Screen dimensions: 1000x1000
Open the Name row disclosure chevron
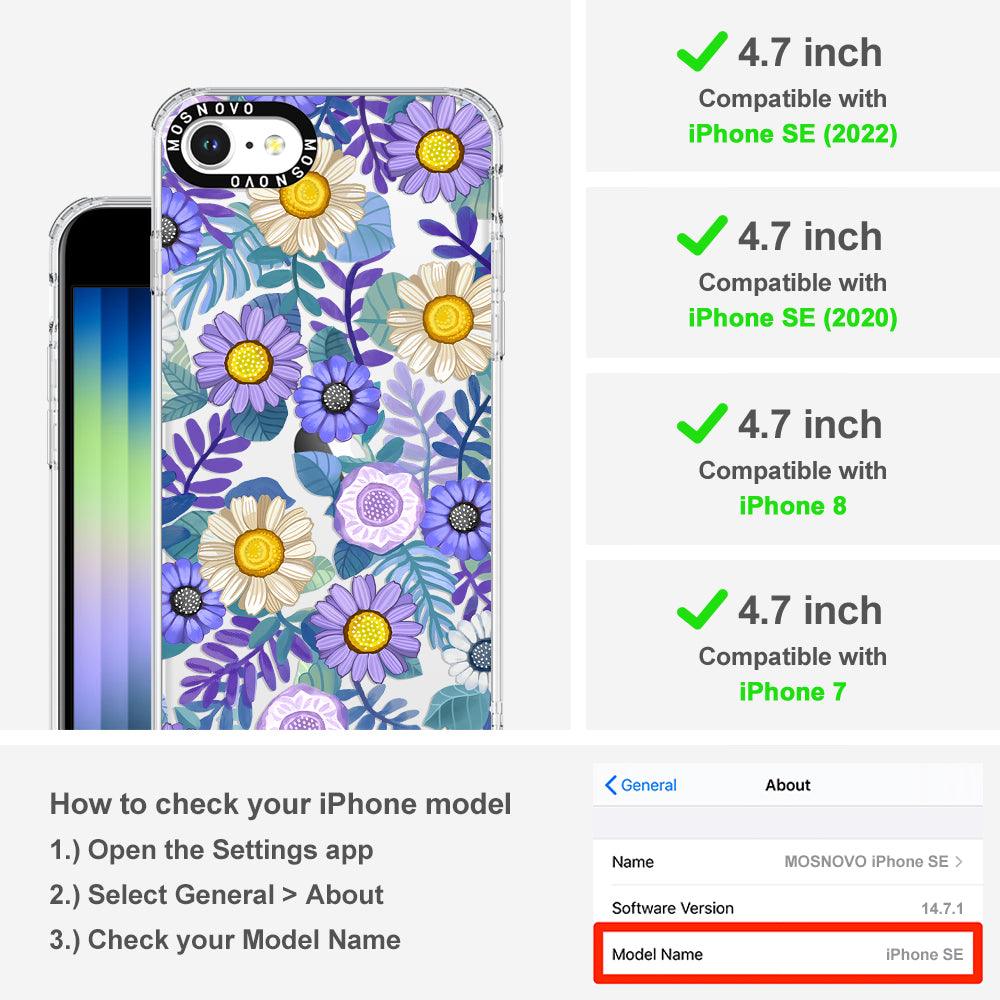click(959, 862)
